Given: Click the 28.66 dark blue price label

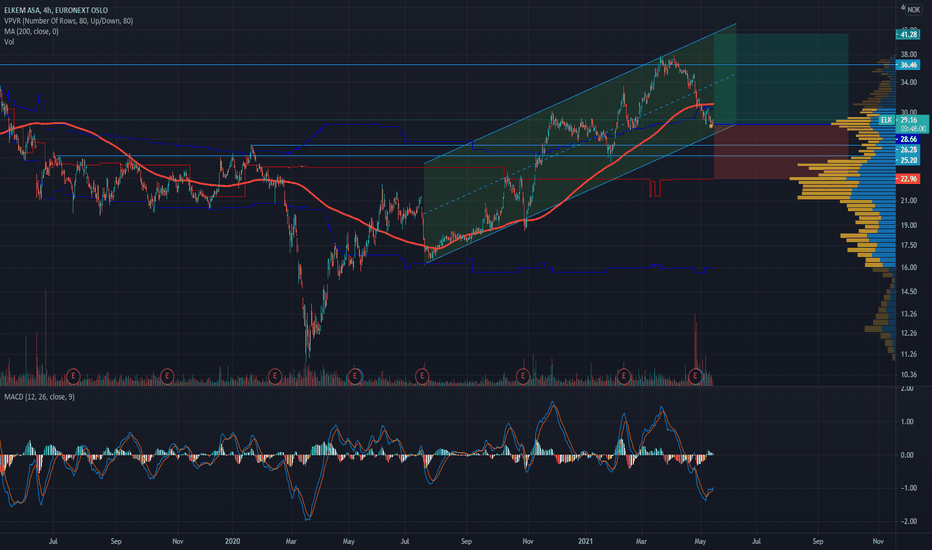Looking at the screenshot, I should point(908,139).
